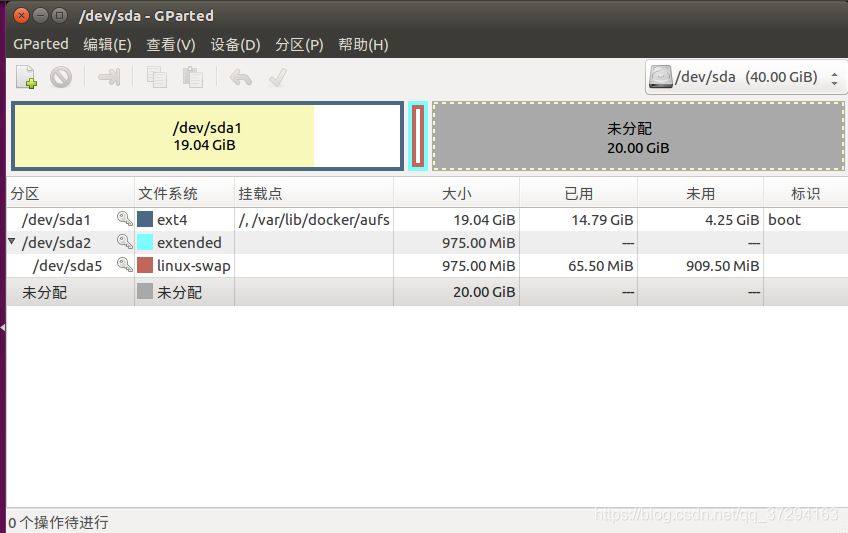This screenshot has height=533, width=848.
Task: Open the /dev/sda device dropdown
Action: [746, 77]
